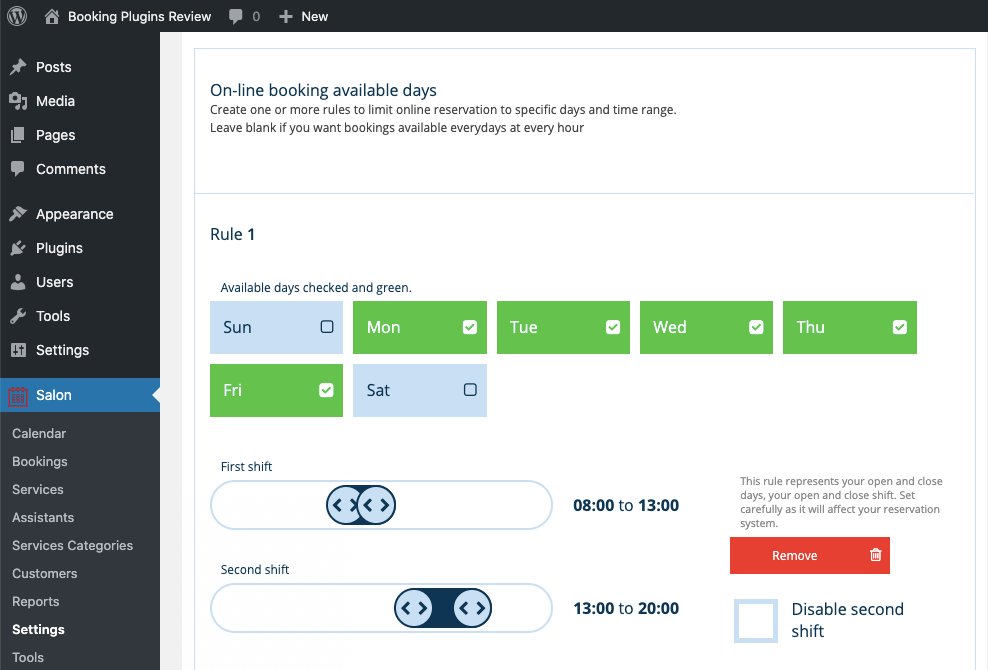Open Customers submenu under Salon
The image size is (988, 670).
tap(45, 574)
